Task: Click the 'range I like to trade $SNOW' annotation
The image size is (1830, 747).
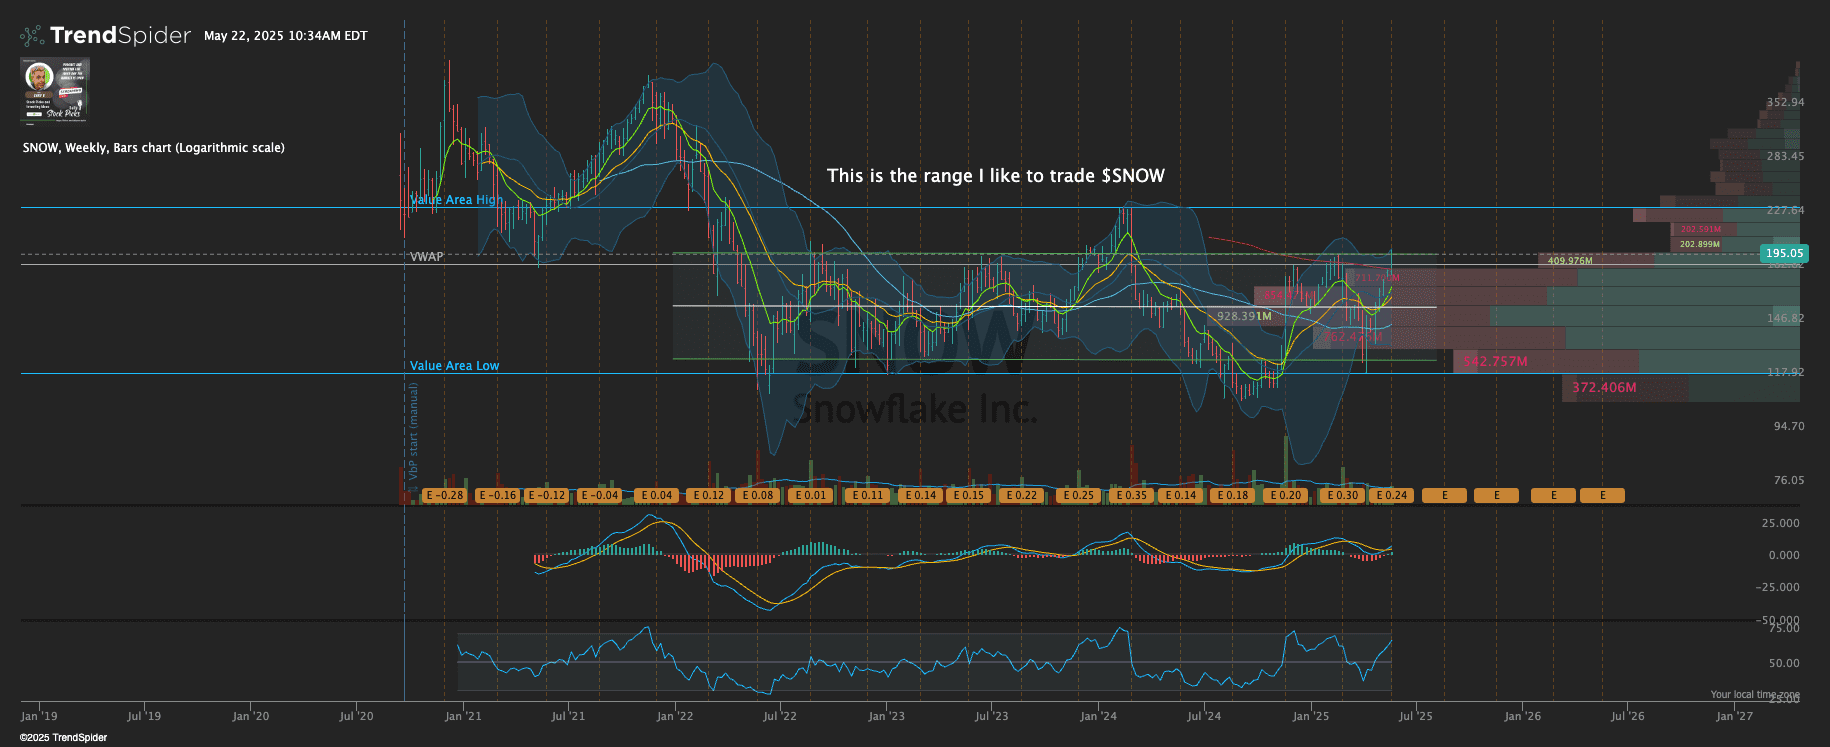Action: pos(996,176)
